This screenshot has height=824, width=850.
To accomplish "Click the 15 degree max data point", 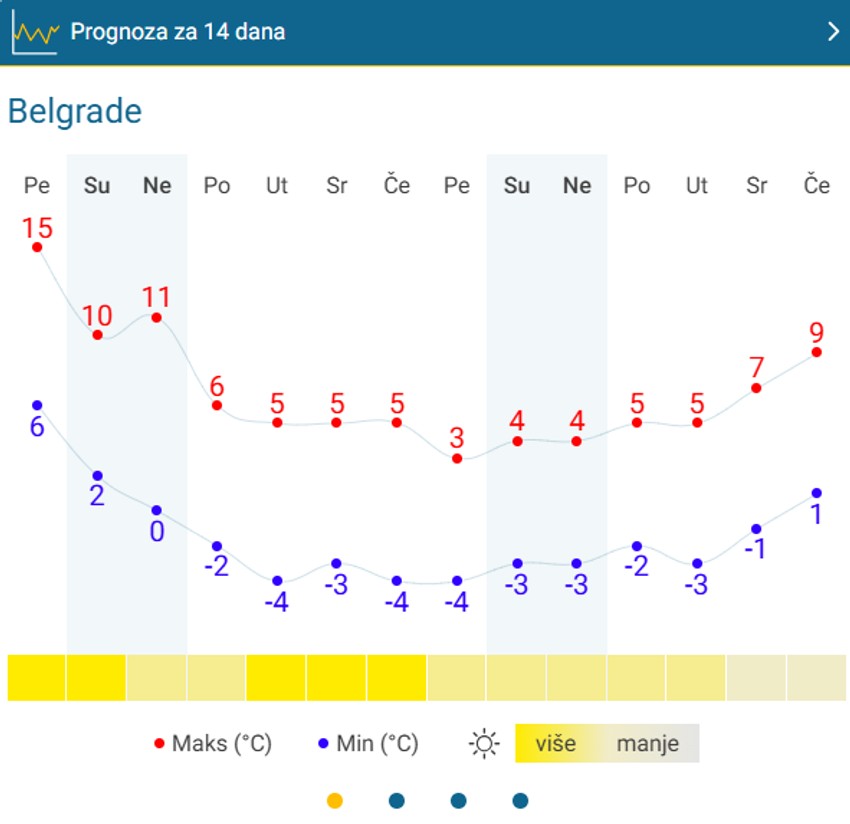I will (37, 247).
